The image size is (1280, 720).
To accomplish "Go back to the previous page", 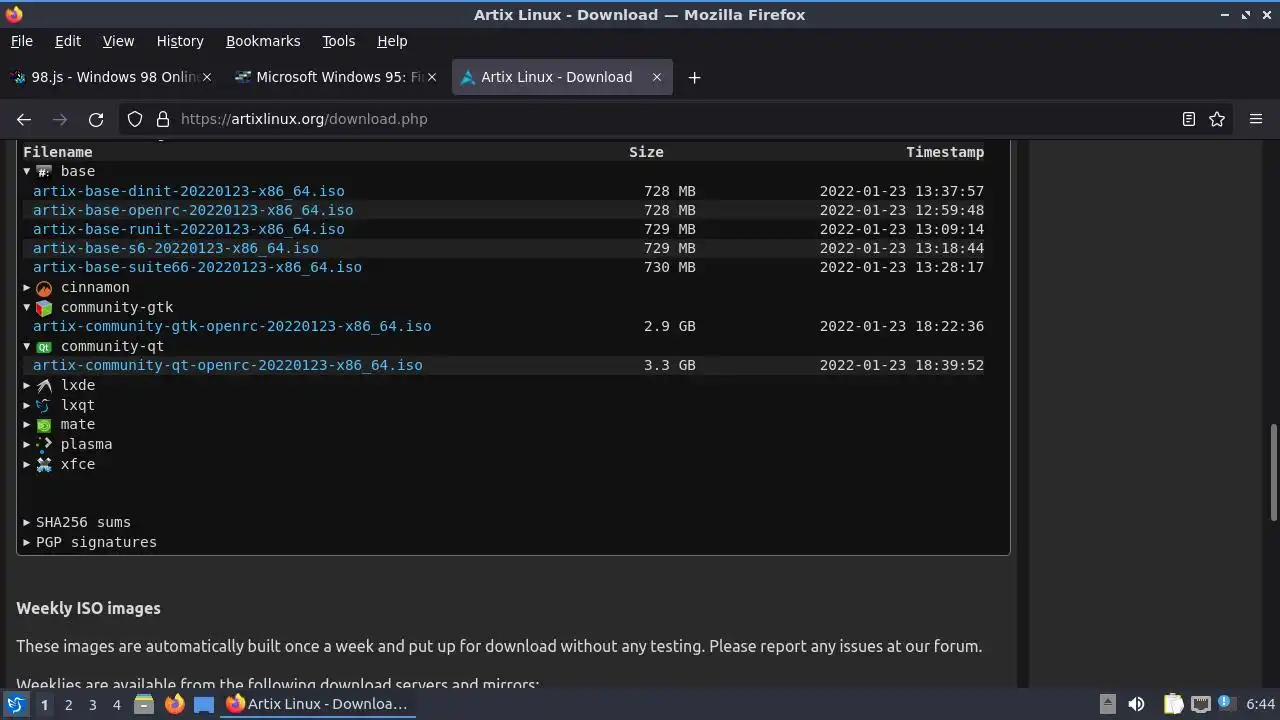I will (x=24, y=119).
